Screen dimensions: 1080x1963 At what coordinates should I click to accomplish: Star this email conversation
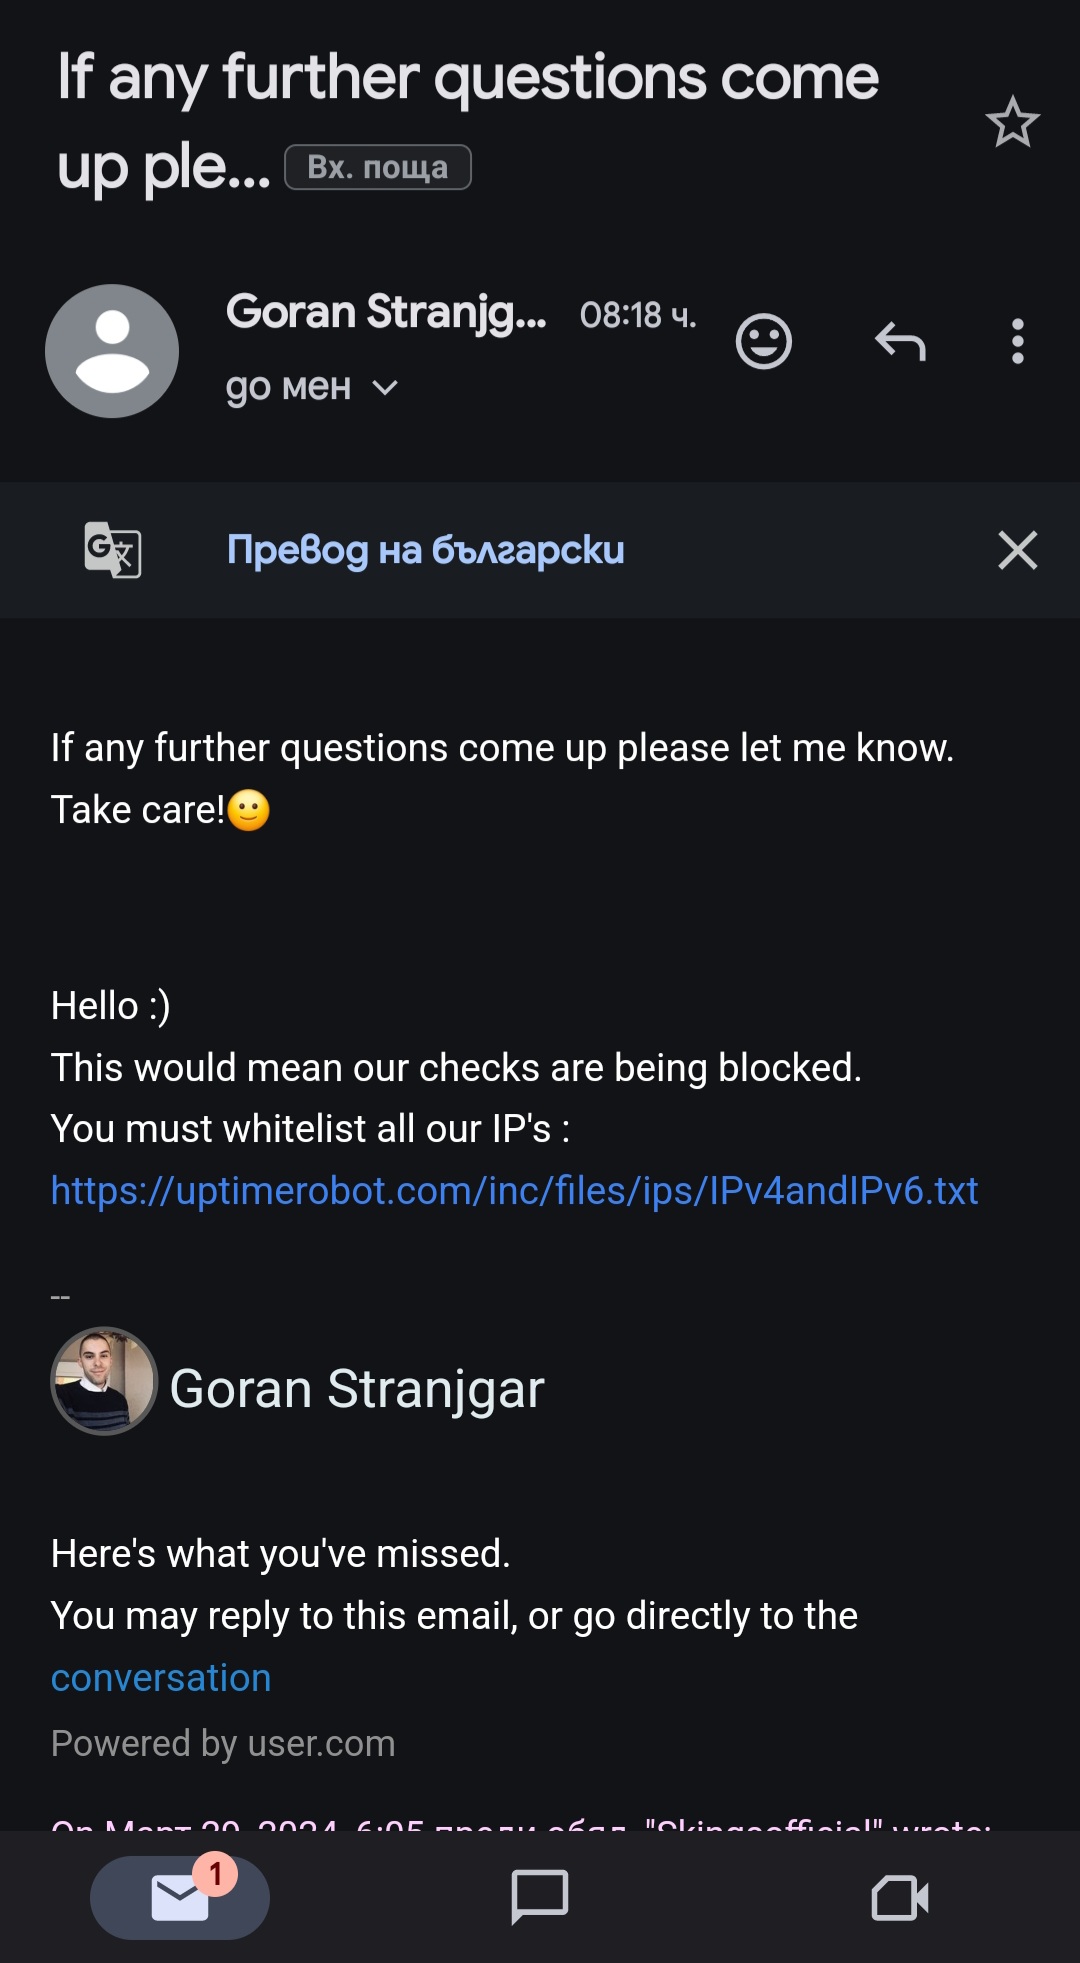click(x=1012, y=122)
